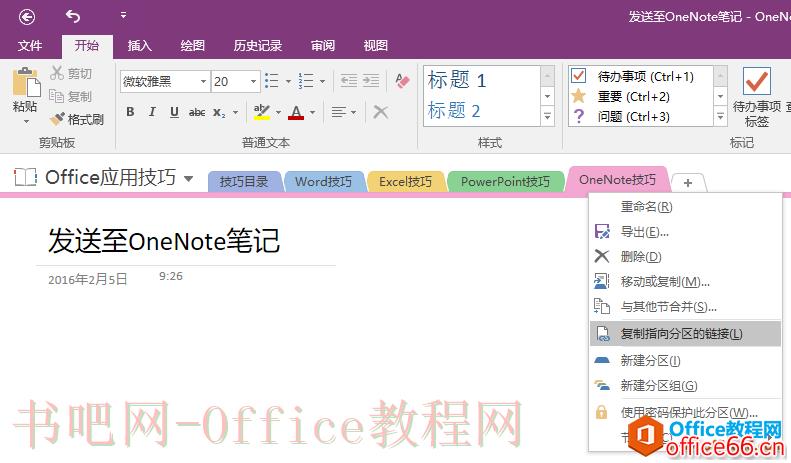Image resolution: width=791 pixels, height=463 pixels.
Task: Apply numbered list formatting
Action: pyautogui.click(x=306, y=81)
